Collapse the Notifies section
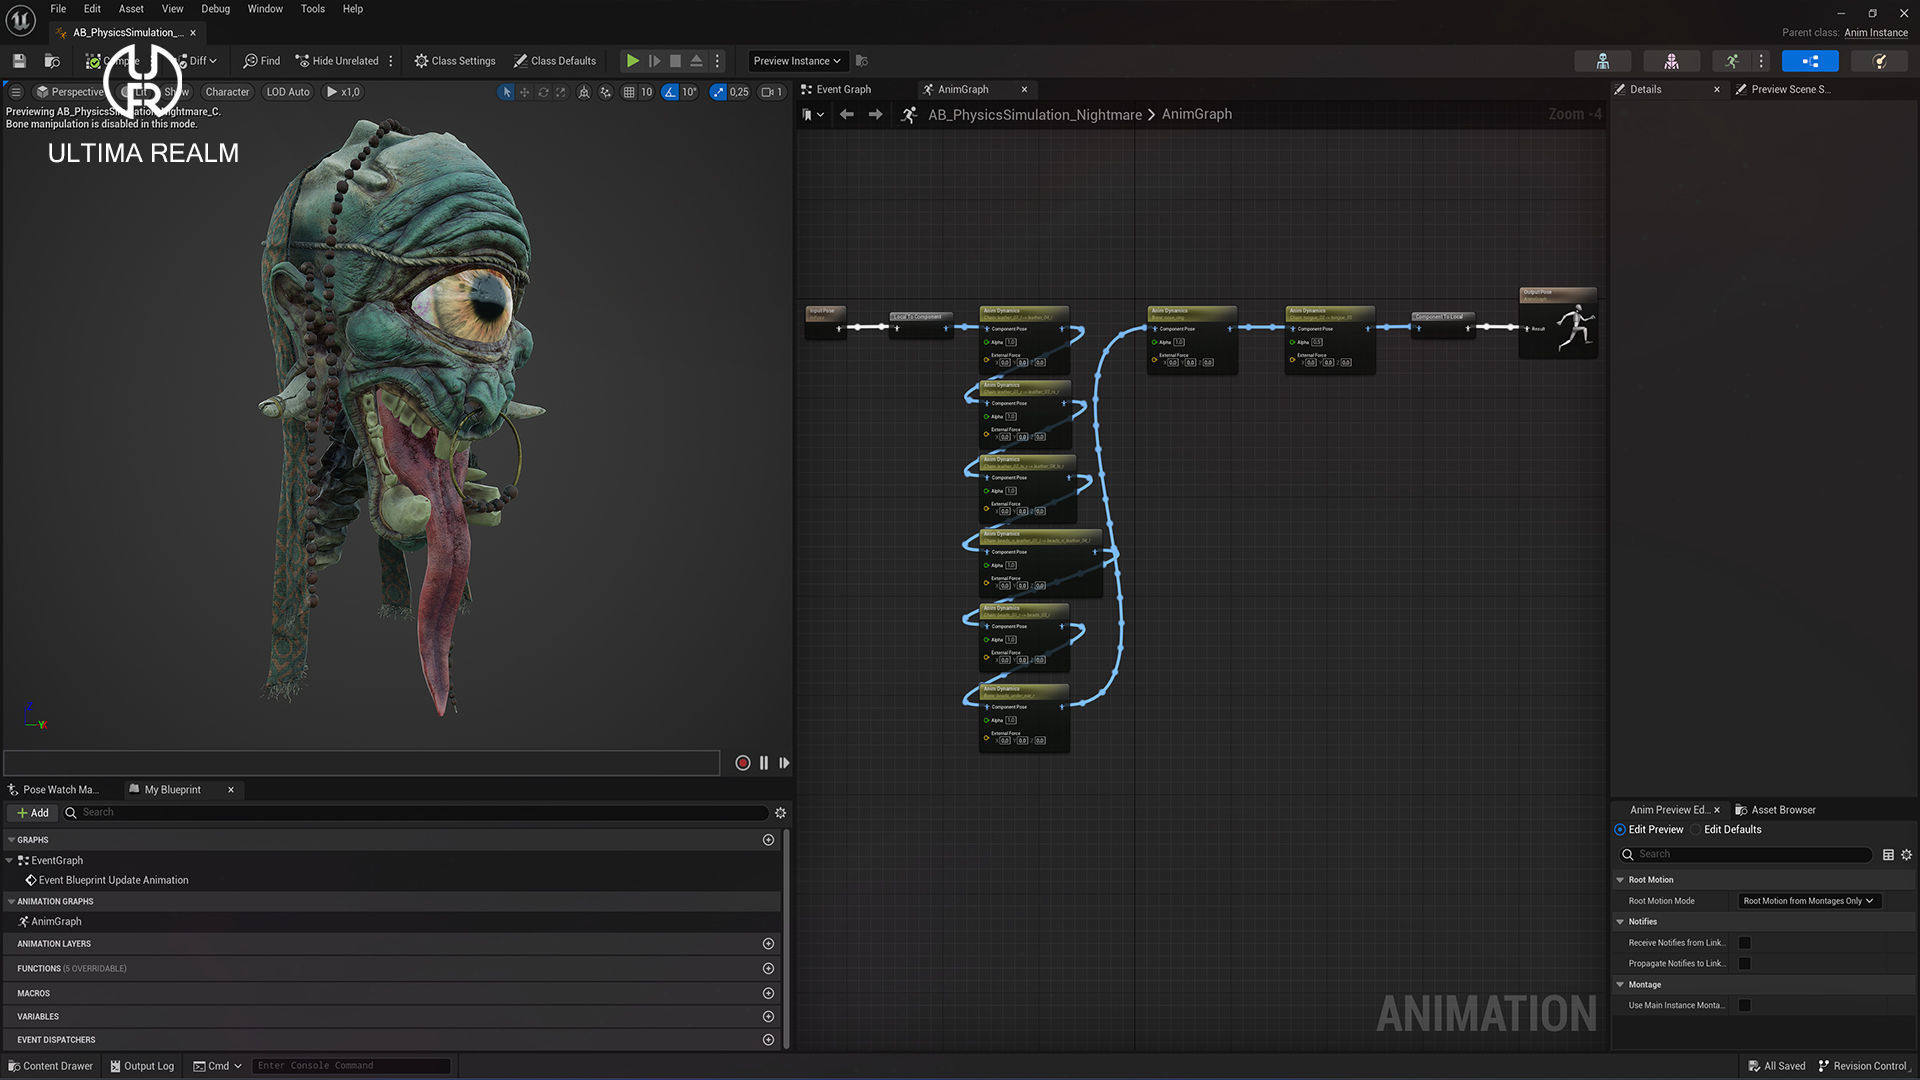The image size is (1920, 1080). 1620,922
